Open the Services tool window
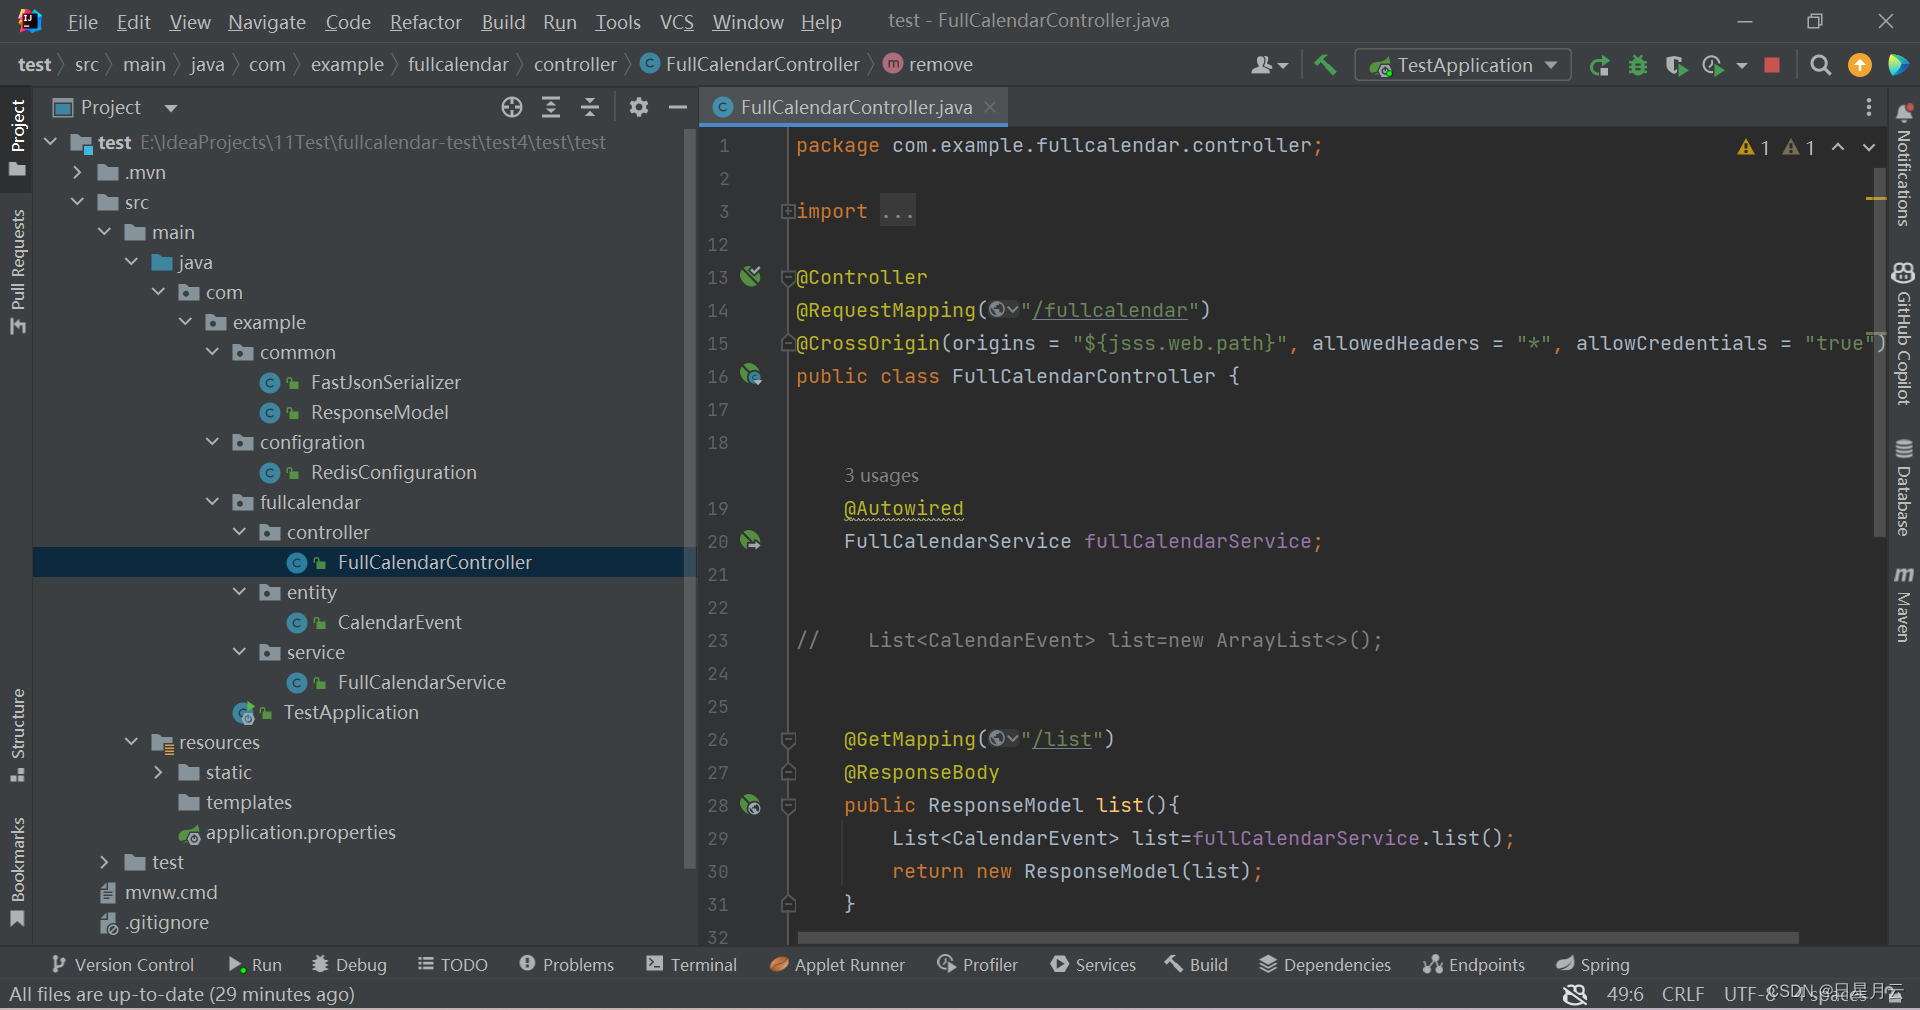Viewport: 1920px width, 1010px height. (x=1093, y=965)
